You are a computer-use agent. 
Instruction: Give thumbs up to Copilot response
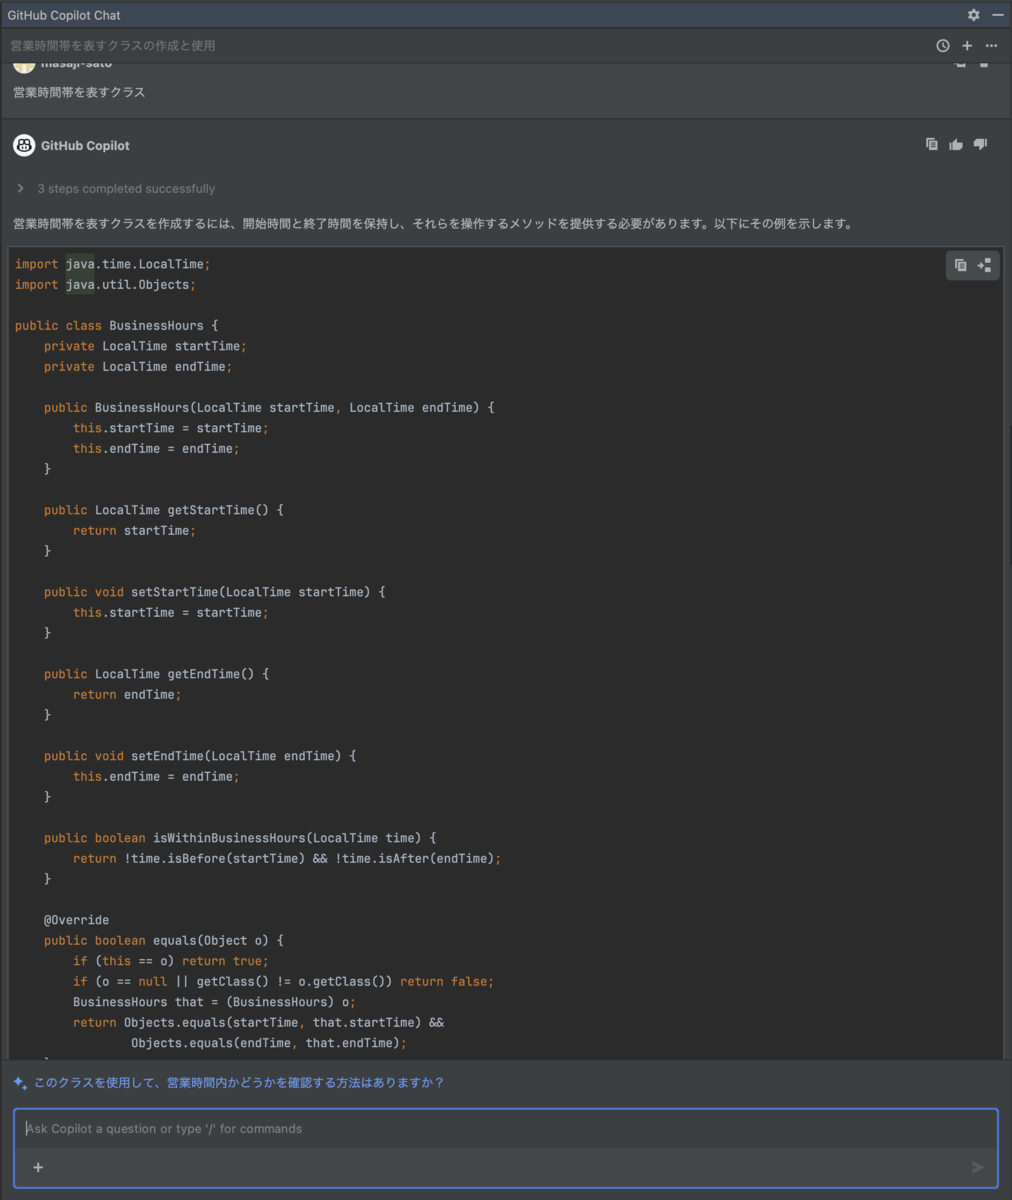(x=956, y=144)
